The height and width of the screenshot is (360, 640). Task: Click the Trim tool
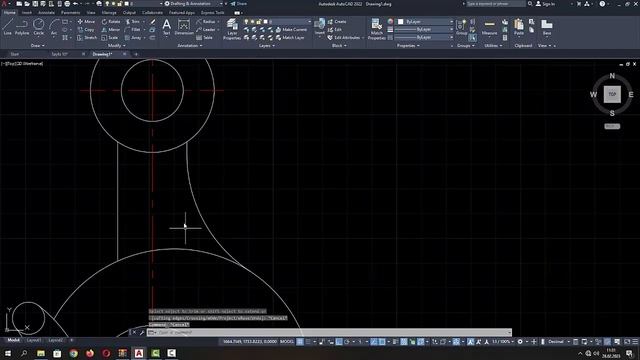[x=133, y=21]
